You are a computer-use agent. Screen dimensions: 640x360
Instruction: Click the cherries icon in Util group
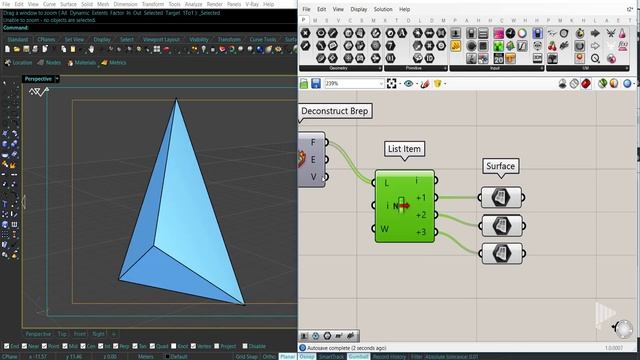(552, 46)
